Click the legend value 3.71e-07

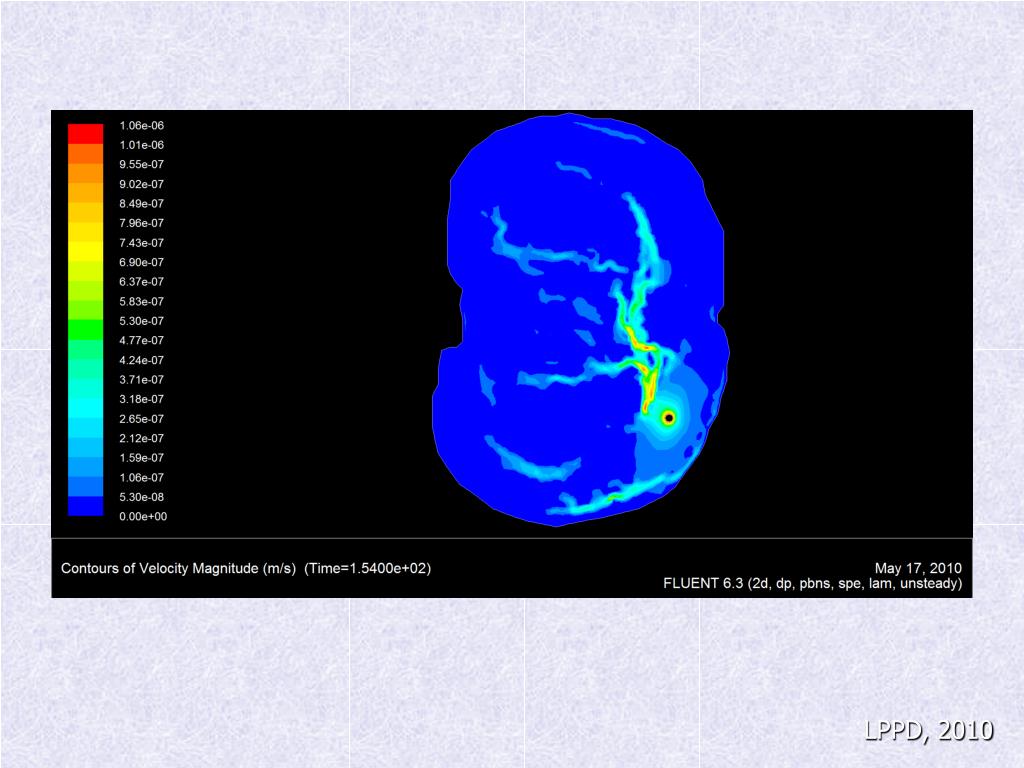[141, 379]
